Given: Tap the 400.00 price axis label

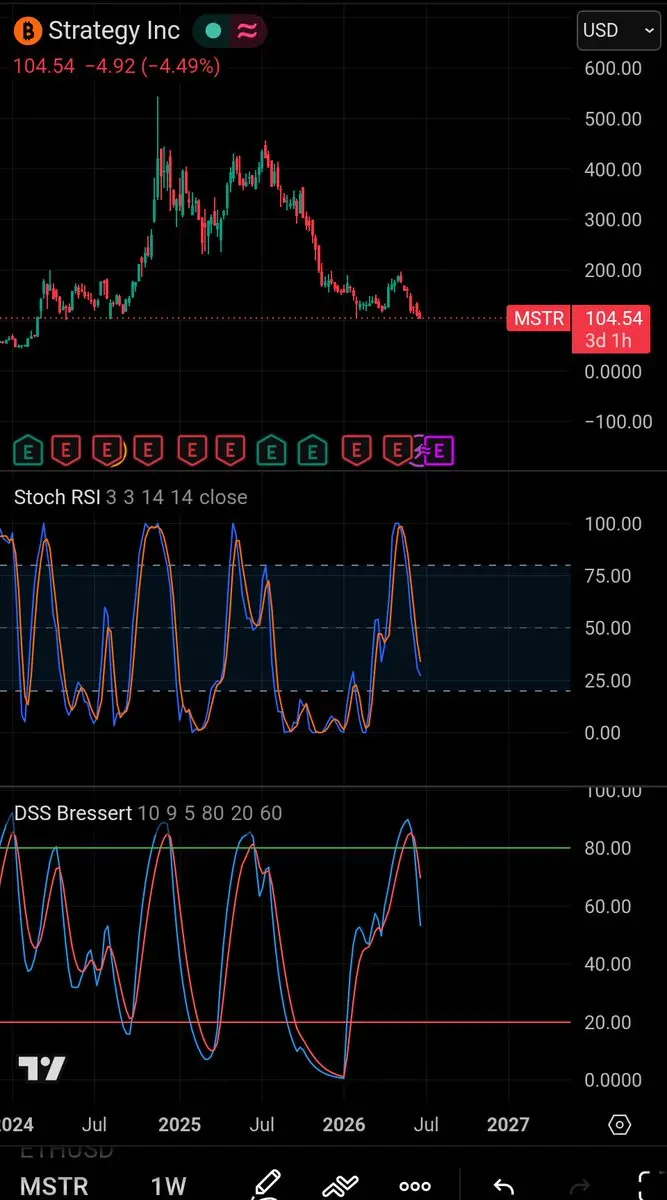Looking at the screenshot, I should 613,169.
